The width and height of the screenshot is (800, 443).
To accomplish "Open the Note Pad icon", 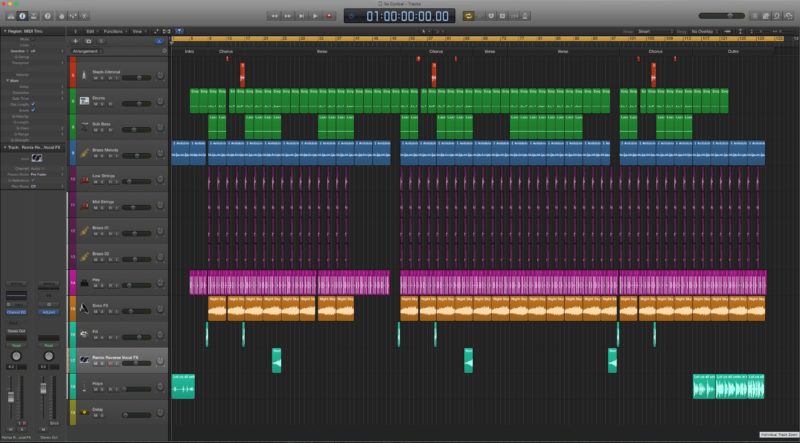I will tap(766, 16).
